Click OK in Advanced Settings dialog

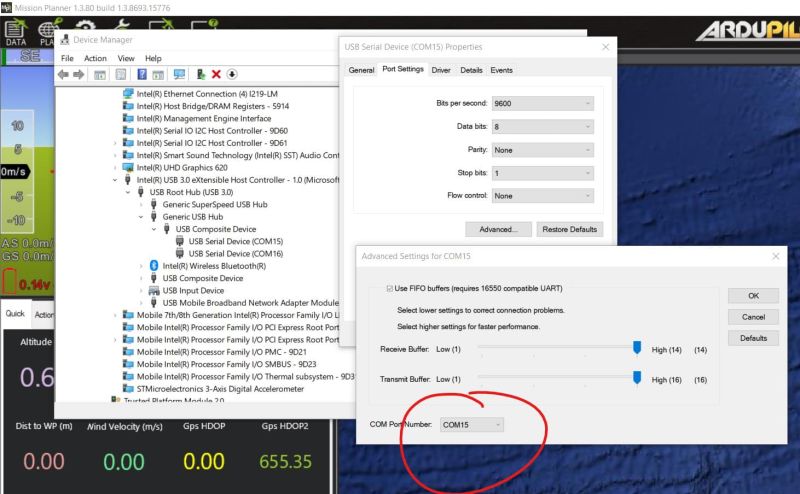754,296
